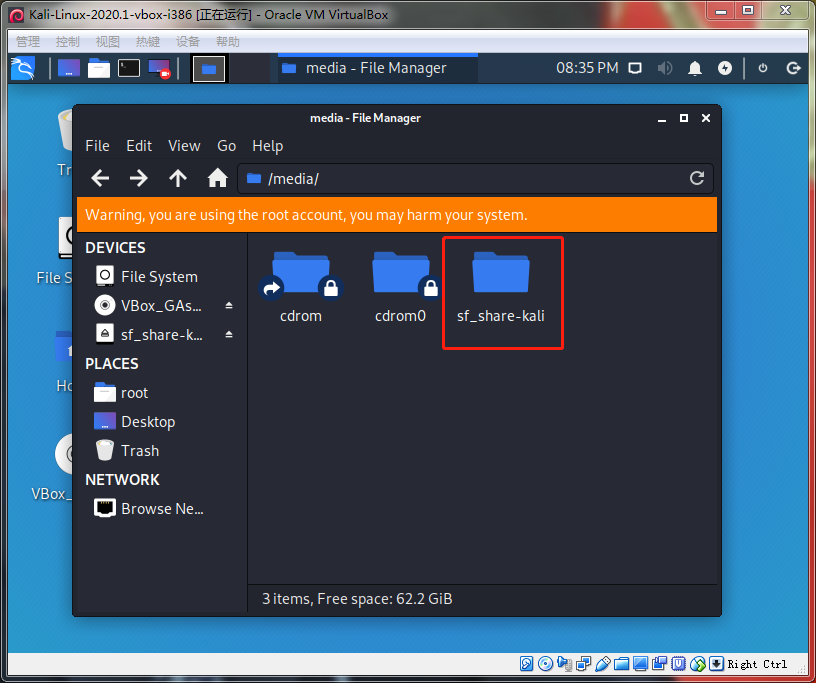Click the 08:35 PM clock

(587, 68)
